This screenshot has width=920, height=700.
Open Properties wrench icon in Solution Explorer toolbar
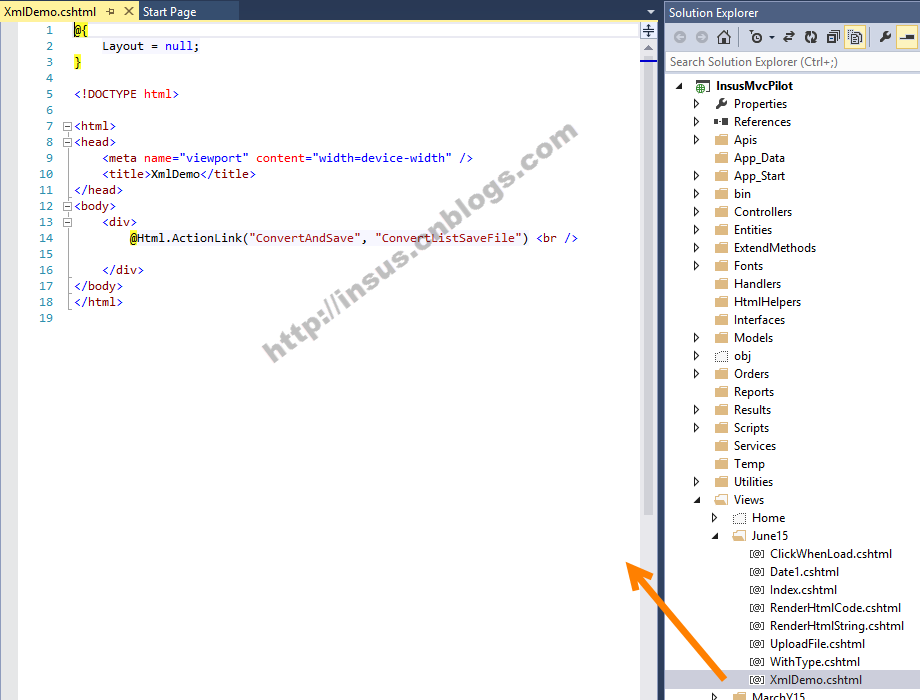(885, 37)
